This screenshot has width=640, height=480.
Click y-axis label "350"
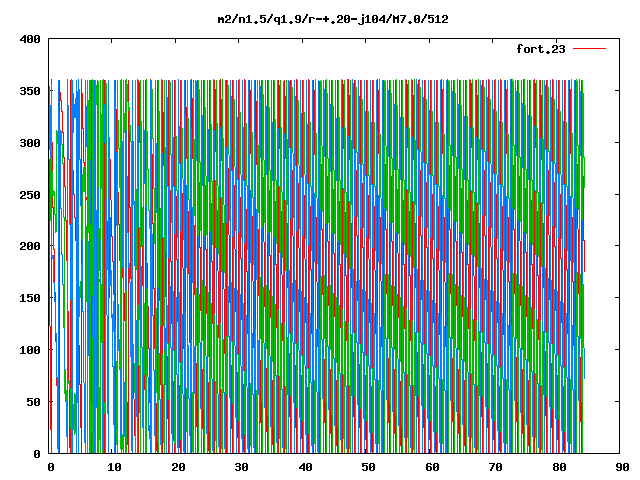[30, 91]
